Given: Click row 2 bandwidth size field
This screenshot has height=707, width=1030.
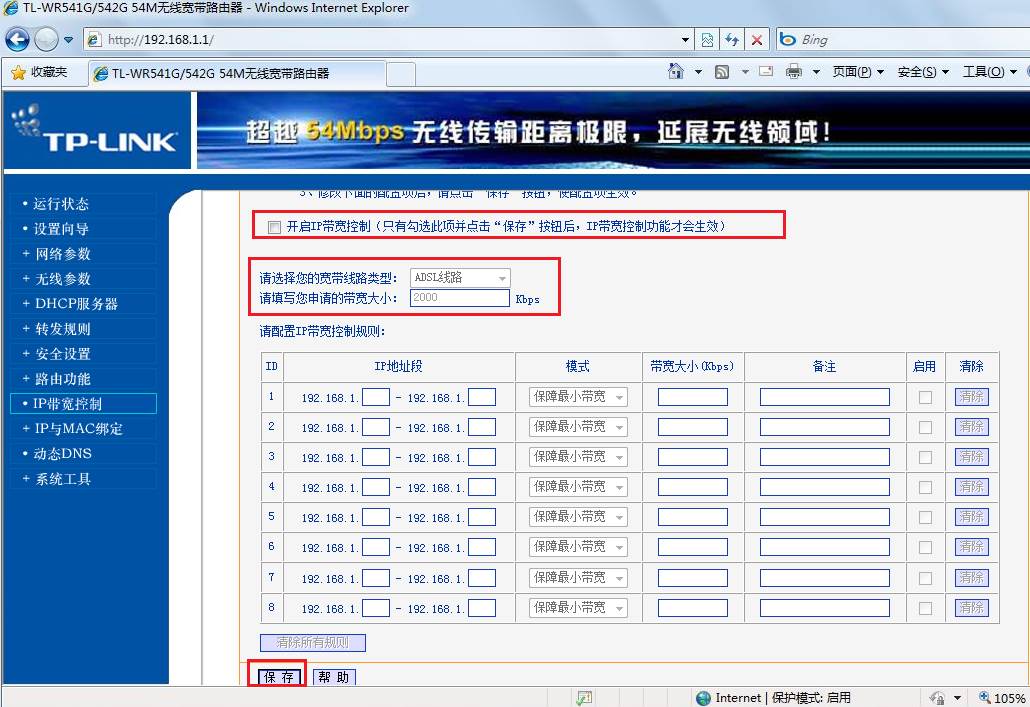Looking at the screenshot, I should pyautogui.click(x=692, y=427).
